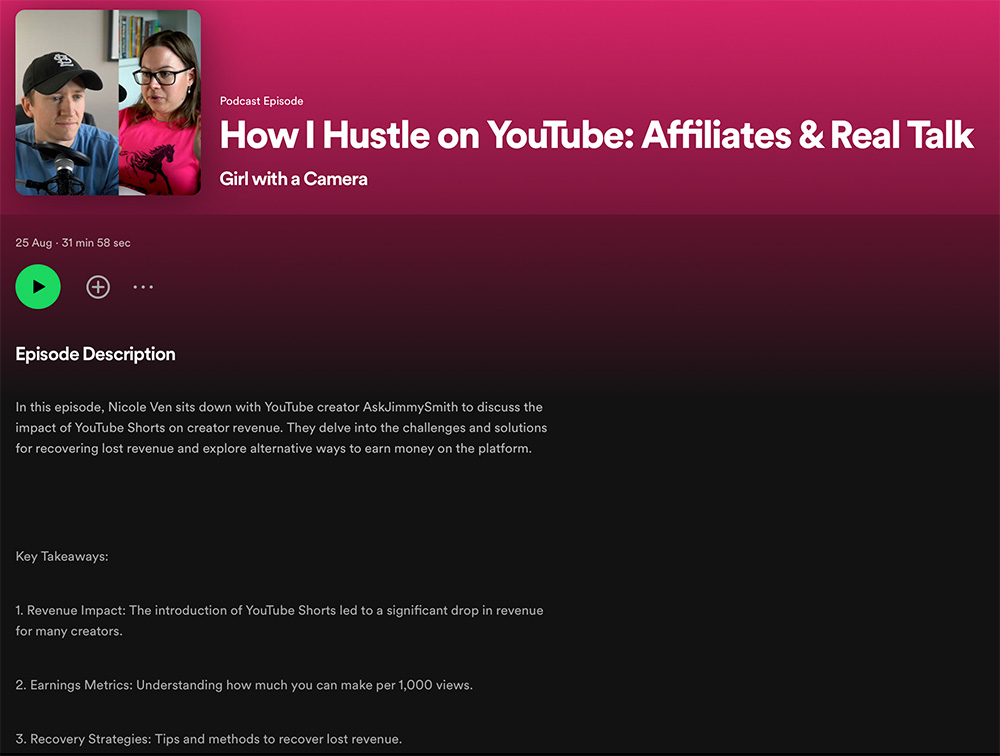
Task: Click the Podcast Episode label
Action: point(261,101)
